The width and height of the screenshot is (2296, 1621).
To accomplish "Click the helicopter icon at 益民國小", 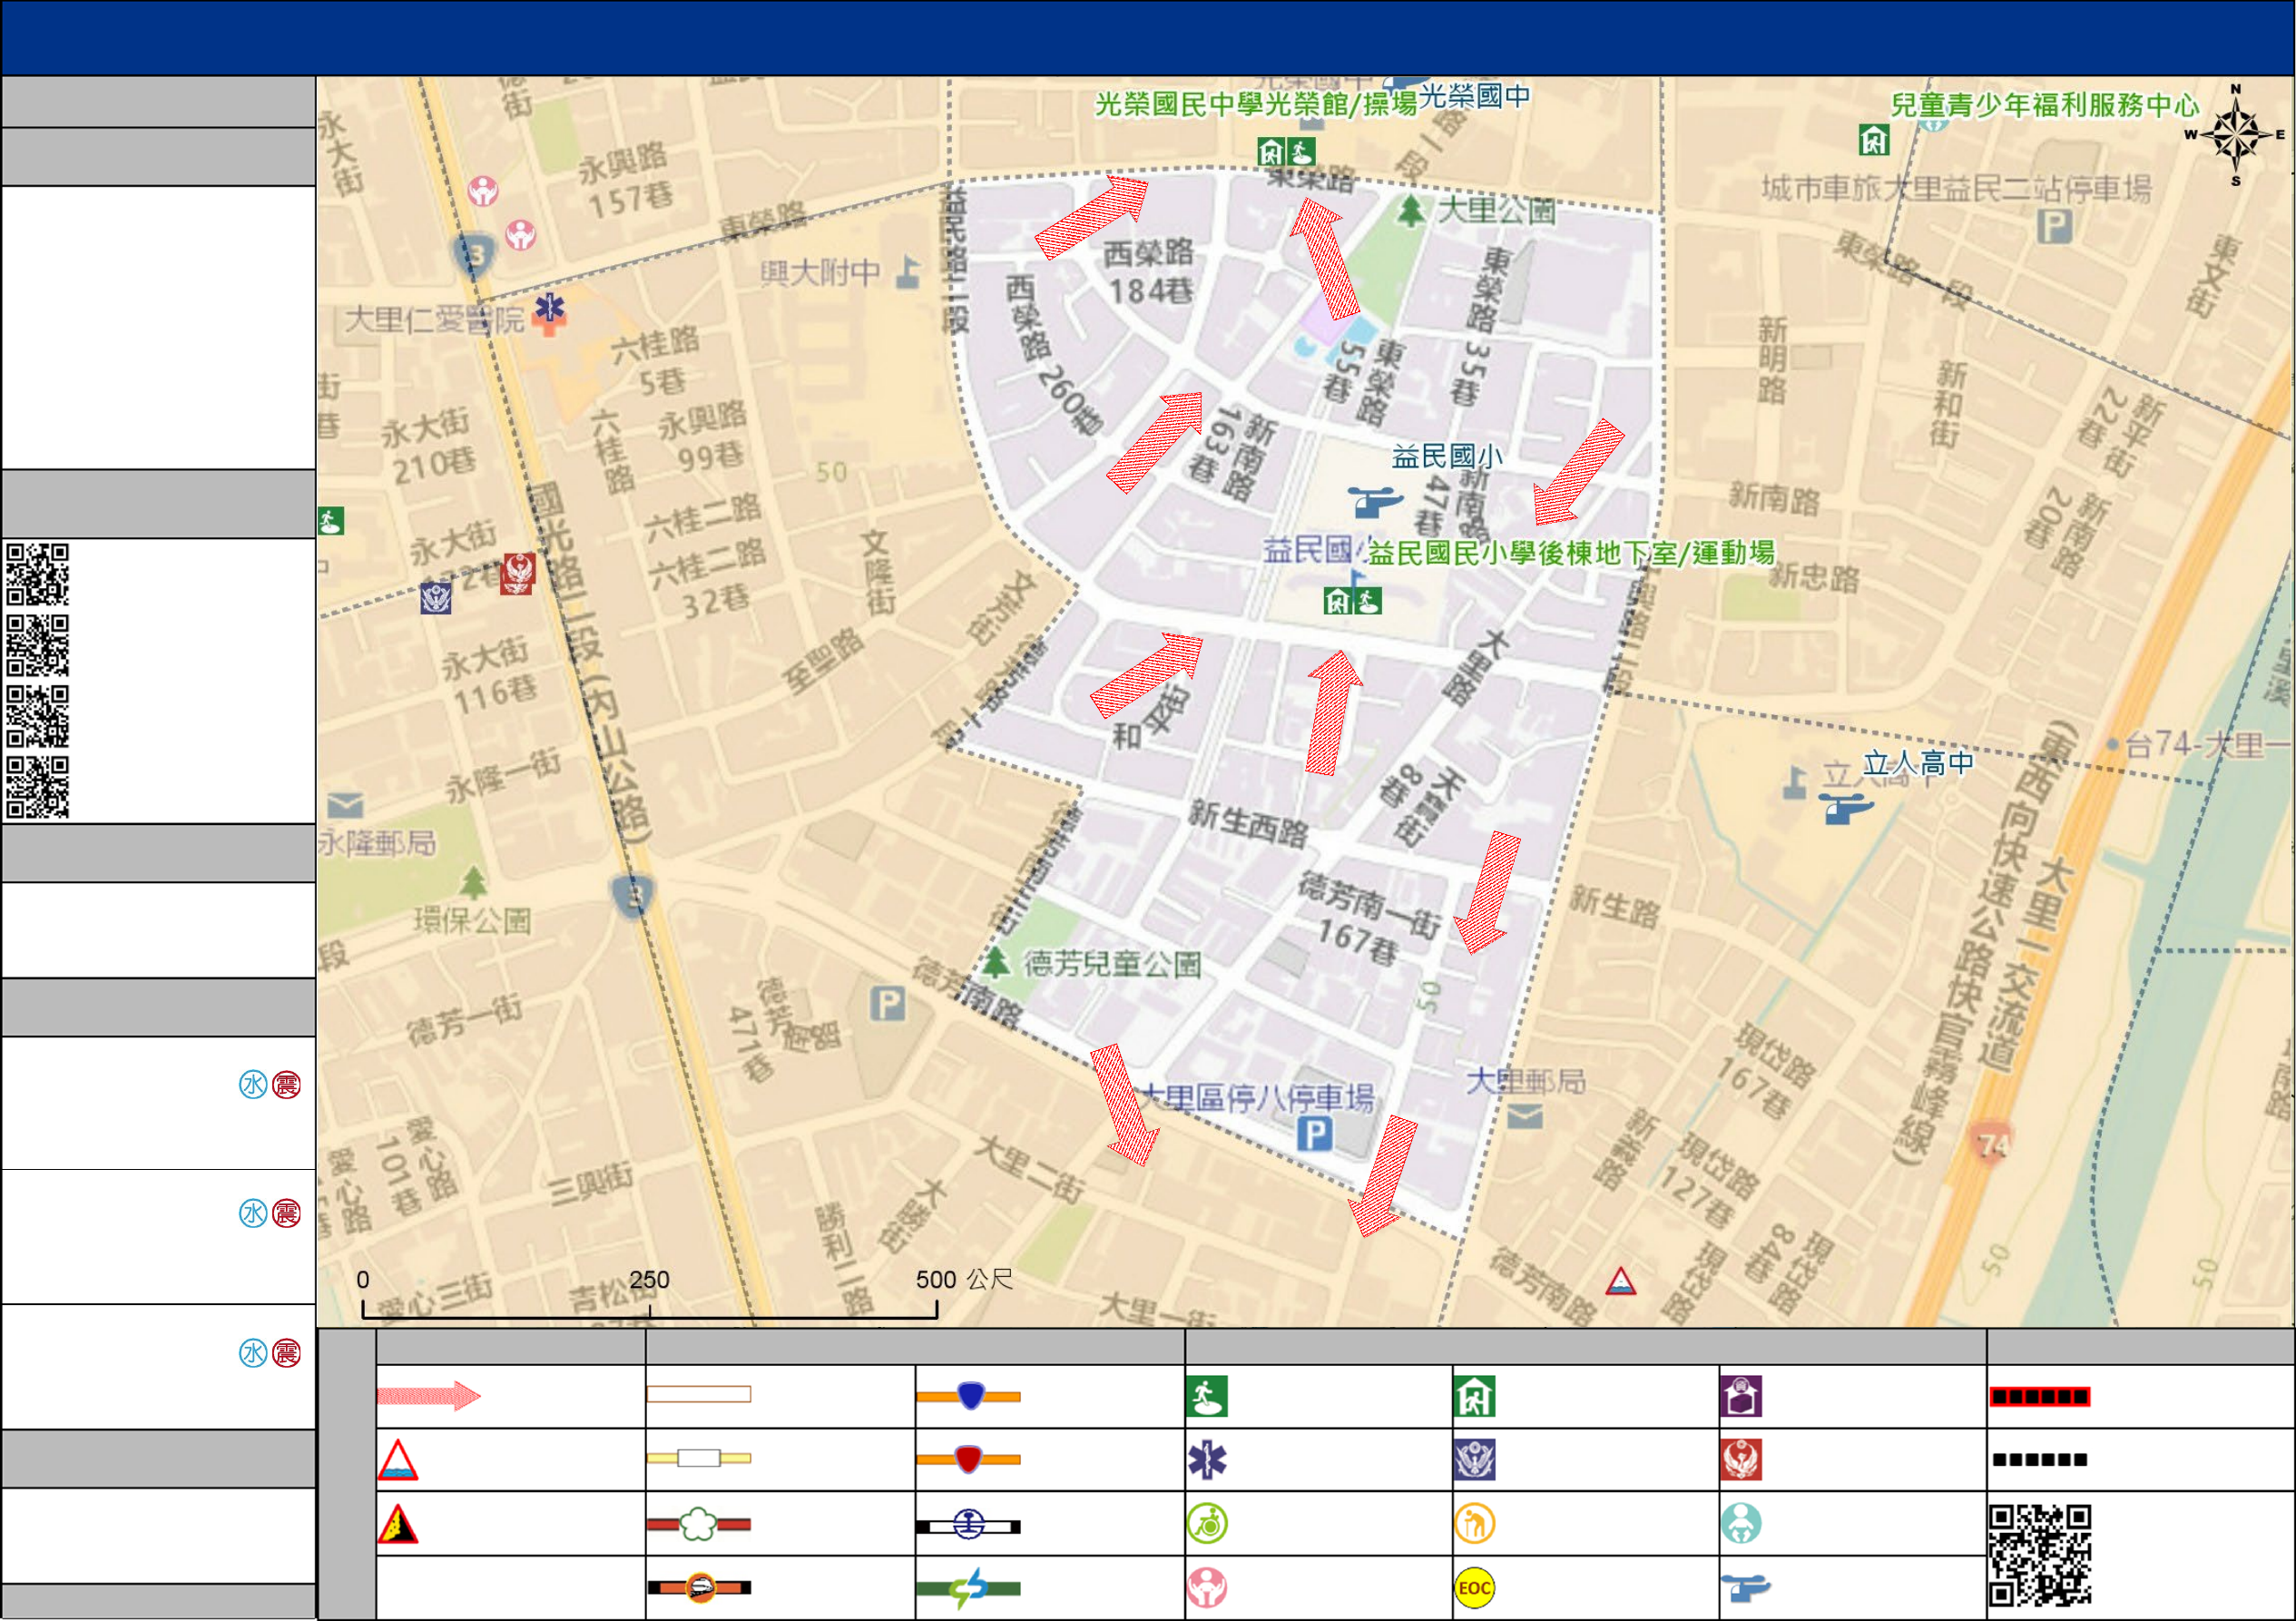I will point(1376,501).
